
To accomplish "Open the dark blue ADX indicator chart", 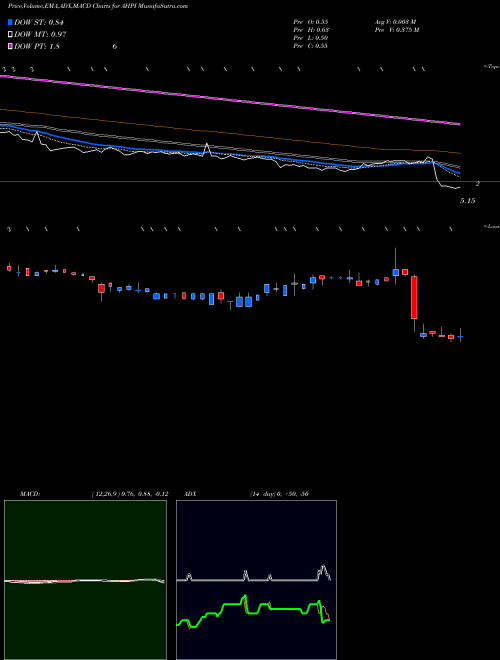I will click(256, 580).
